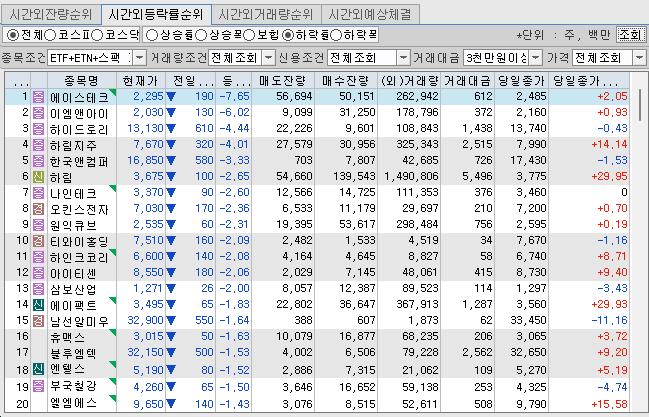Sort by 현재가 column header
This screenshot has width=649, height=417.
(141, 81)
